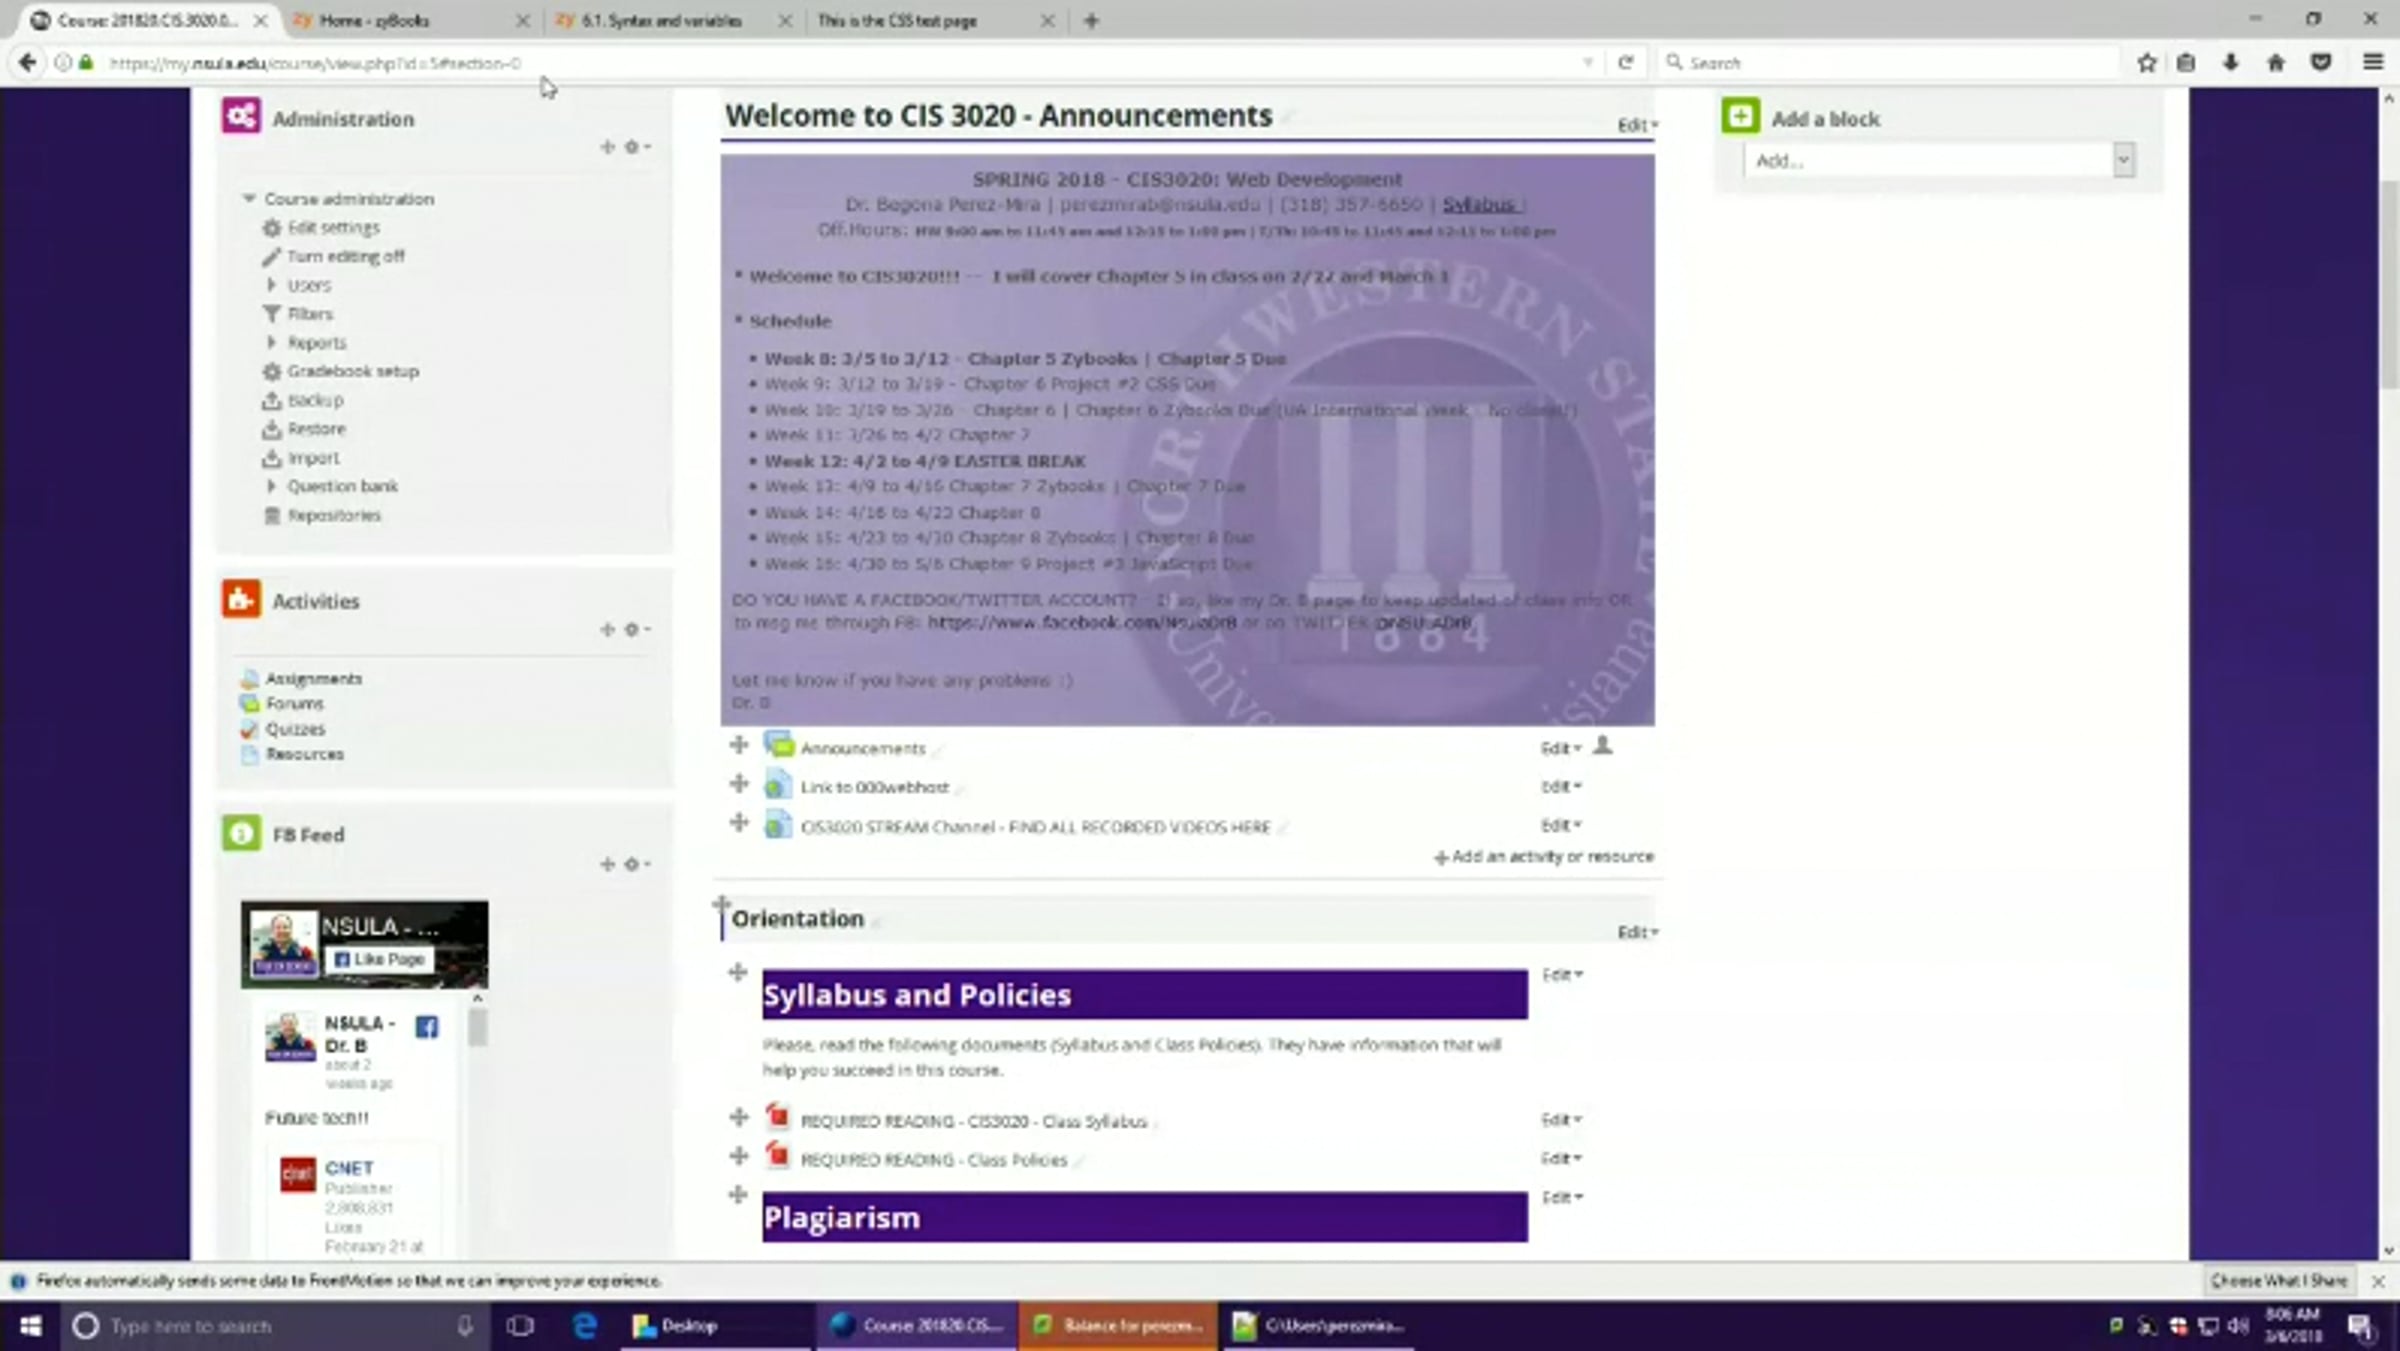
Task: Click gear icon in Administration block header
Action: coord(632,147)
